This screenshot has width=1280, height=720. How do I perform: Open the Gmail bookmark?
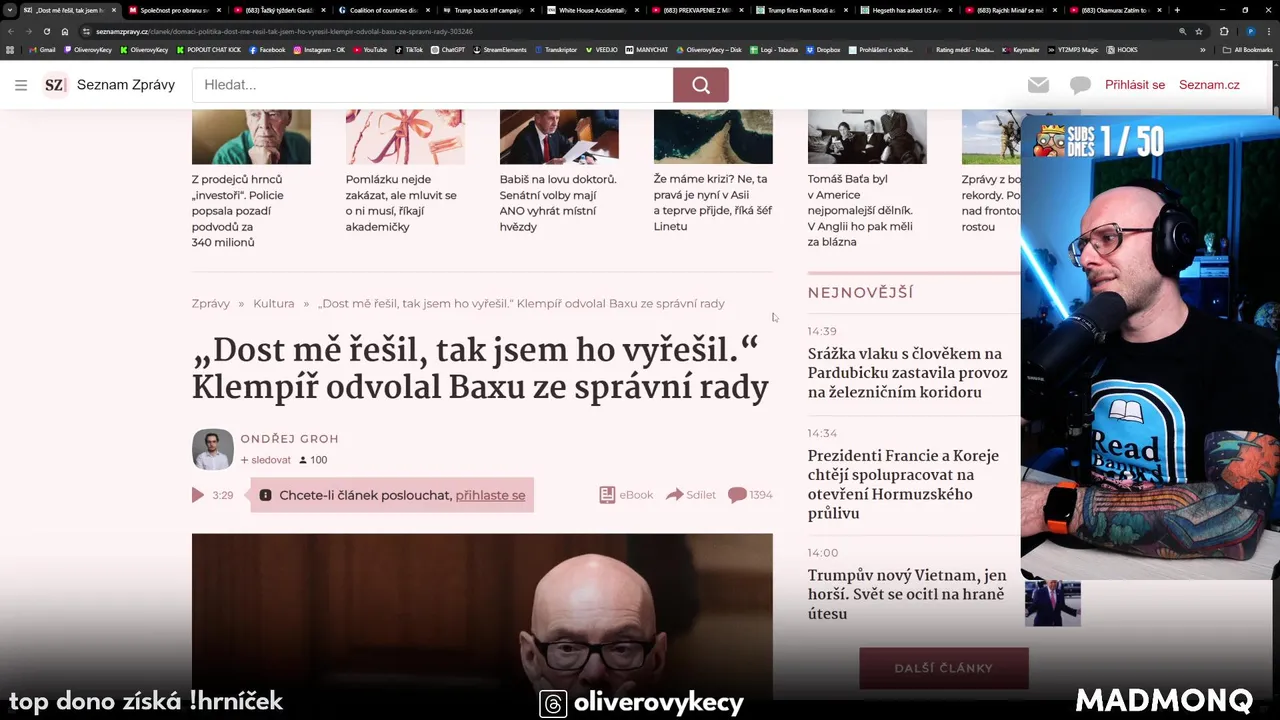[43, 50]
